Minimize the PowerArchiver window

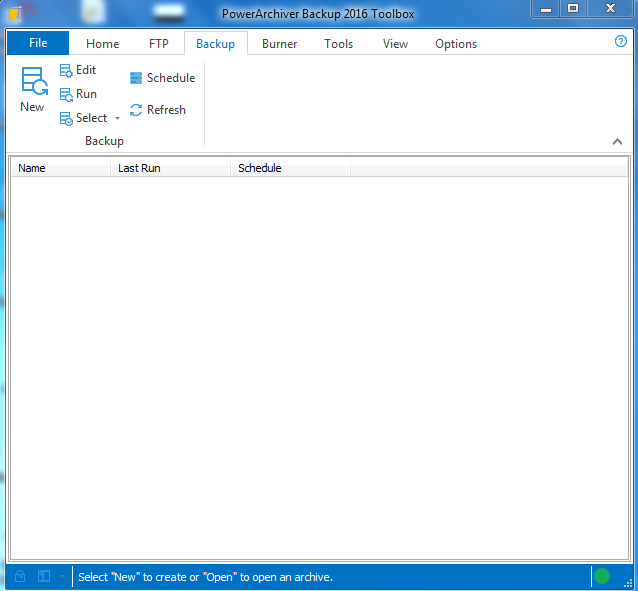click(x=546, y=9)
